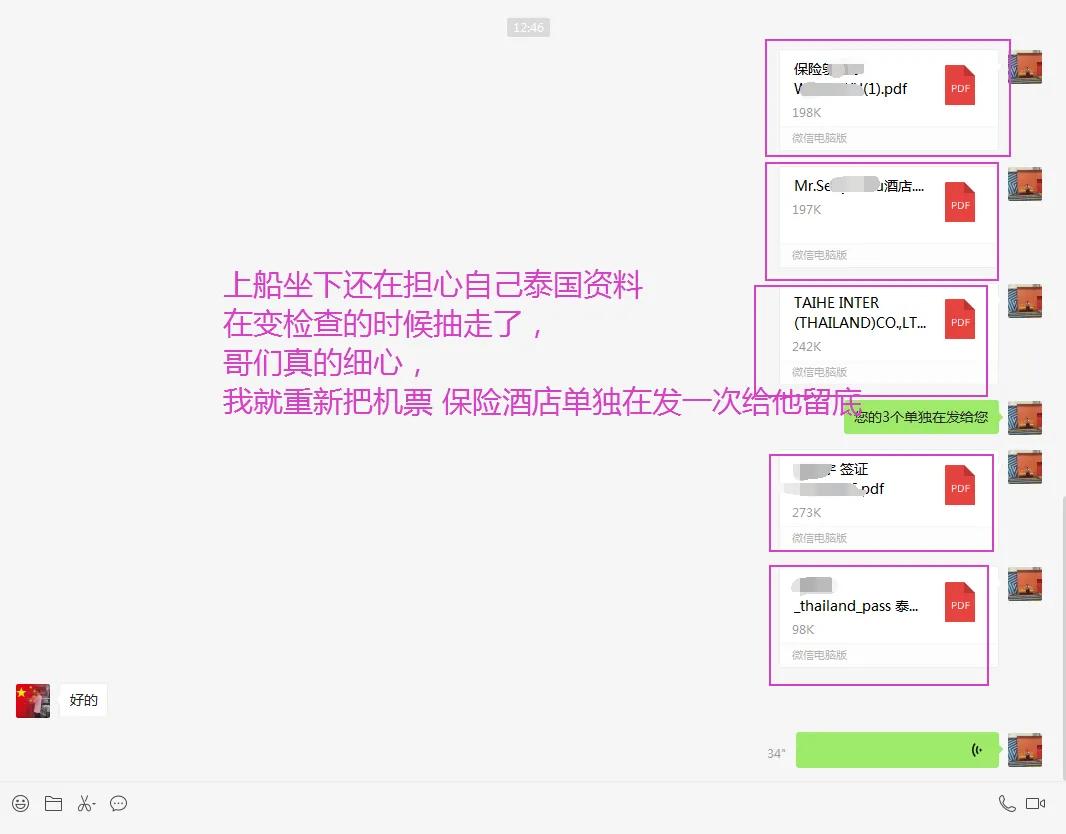Viewport: 1066px width, 834px height.
Task: Start a voice call with the phone icon
Action: 1007,803
